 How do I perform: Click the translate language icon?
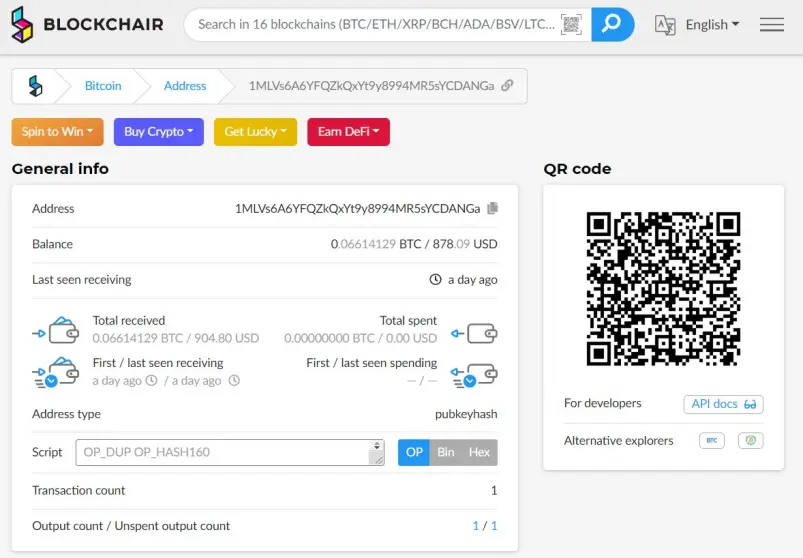coord(665,25)
